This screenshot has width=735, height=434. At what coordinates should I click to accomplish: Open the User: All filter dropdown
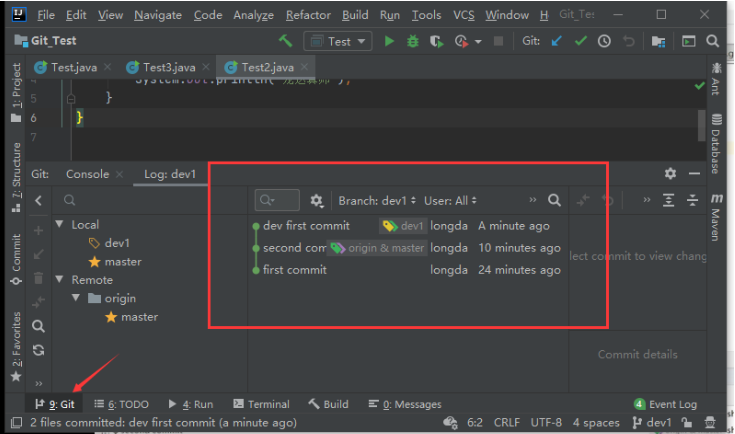tap(450, 201)
